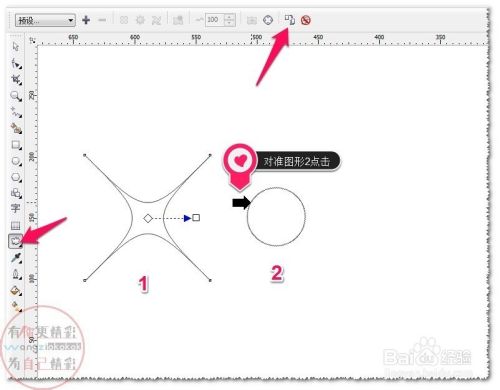Select the Shape tool
Viewport: 500px width, 390px height.
point(16,63)
